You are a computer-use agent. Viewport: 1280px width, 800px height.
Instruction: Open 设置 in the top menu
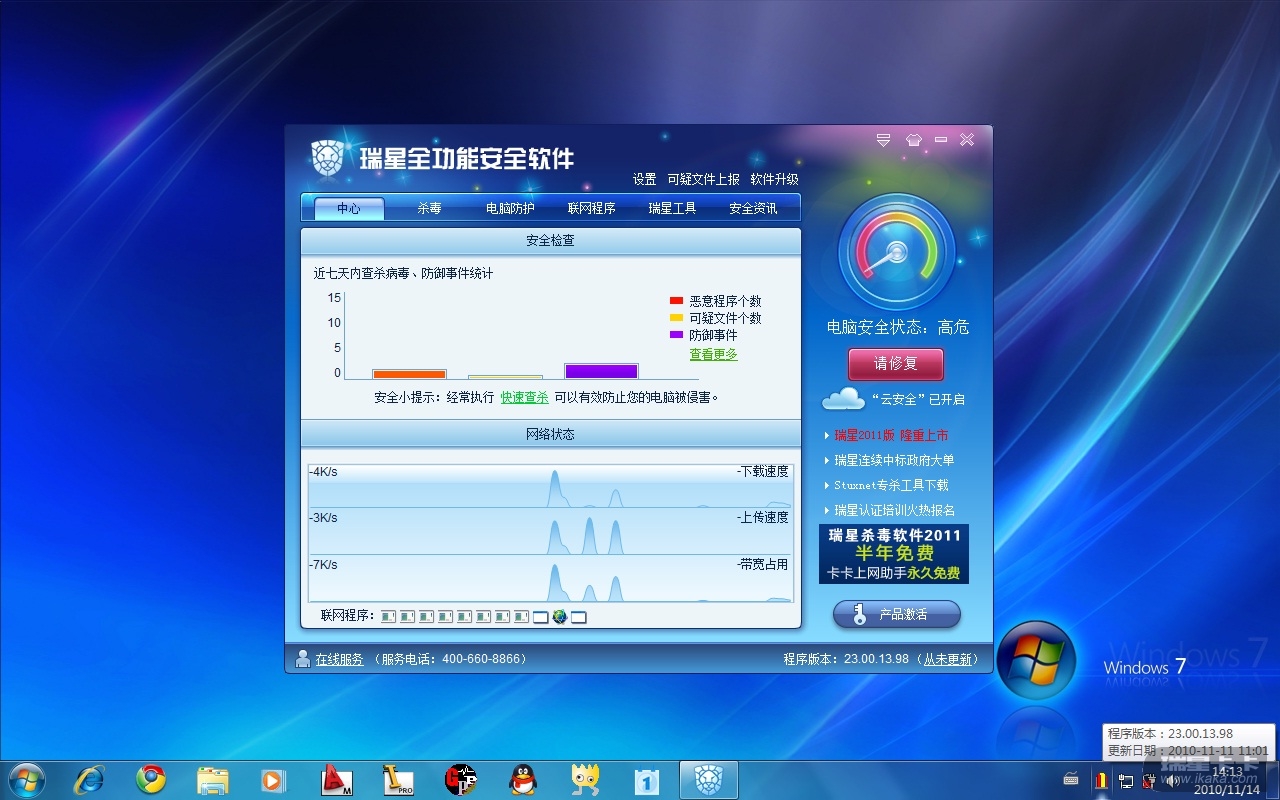point(645,179)
